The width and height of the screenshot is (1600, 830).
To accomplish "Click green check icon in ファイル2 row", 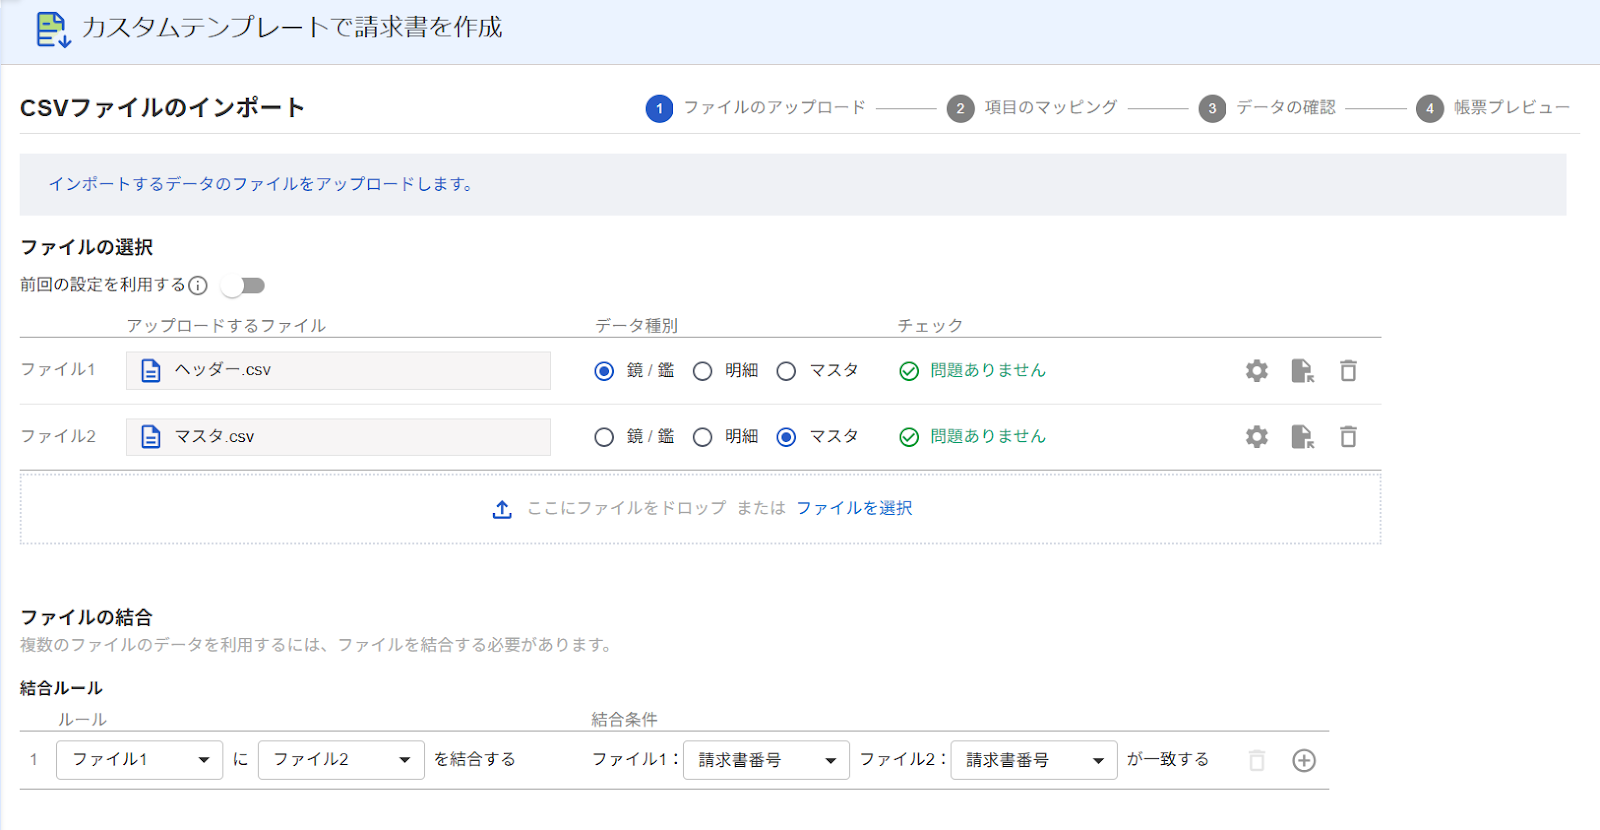I will pyautogui.click(x=909, y=437).
